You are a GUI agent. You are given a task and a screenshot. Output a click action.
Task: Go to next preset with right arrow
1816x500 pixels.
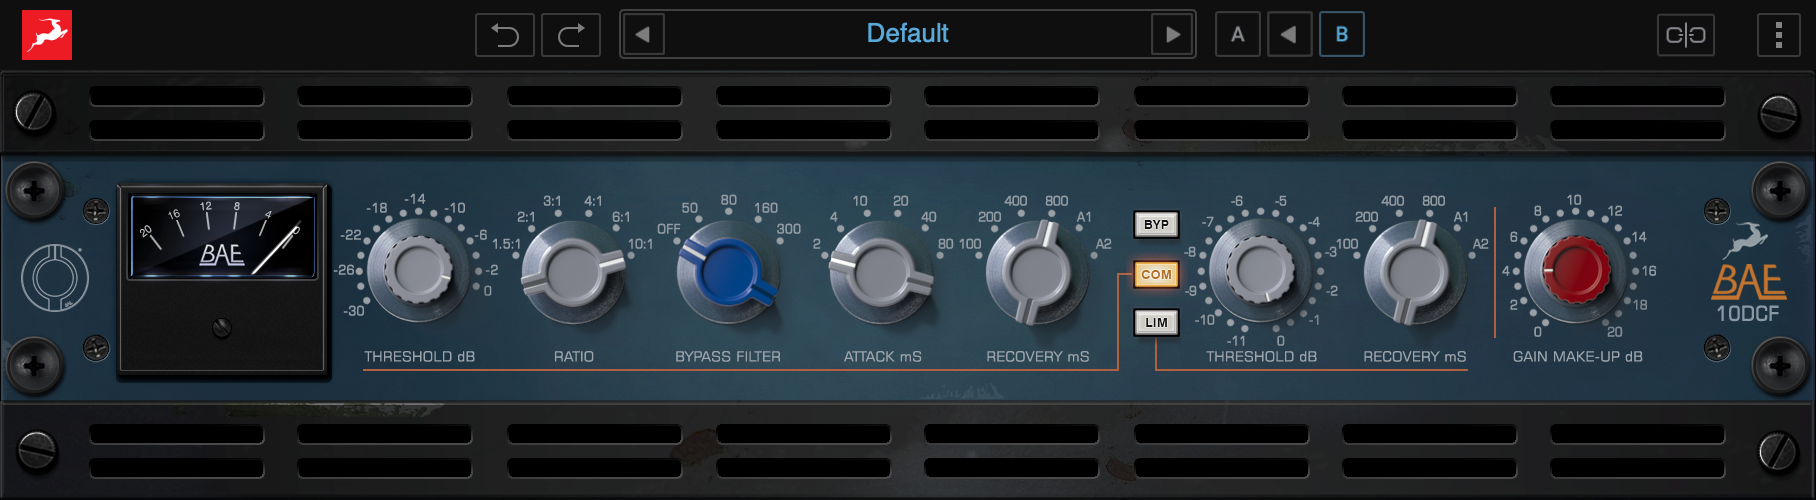[x=1173, y=35]
